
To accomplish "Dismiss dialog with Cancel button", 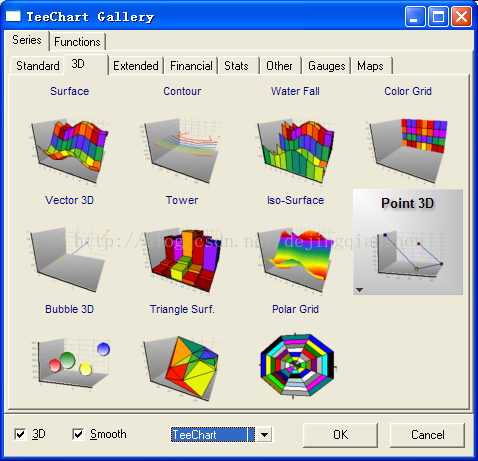I will [427, 435].
